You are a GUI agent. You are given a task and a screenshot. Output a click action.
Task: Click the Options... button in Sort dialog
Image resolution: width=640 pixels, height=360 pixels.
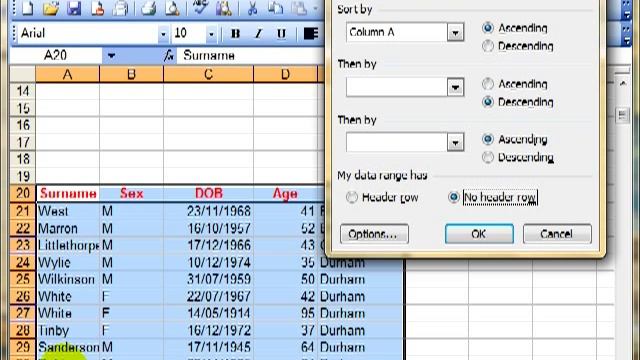374,234
